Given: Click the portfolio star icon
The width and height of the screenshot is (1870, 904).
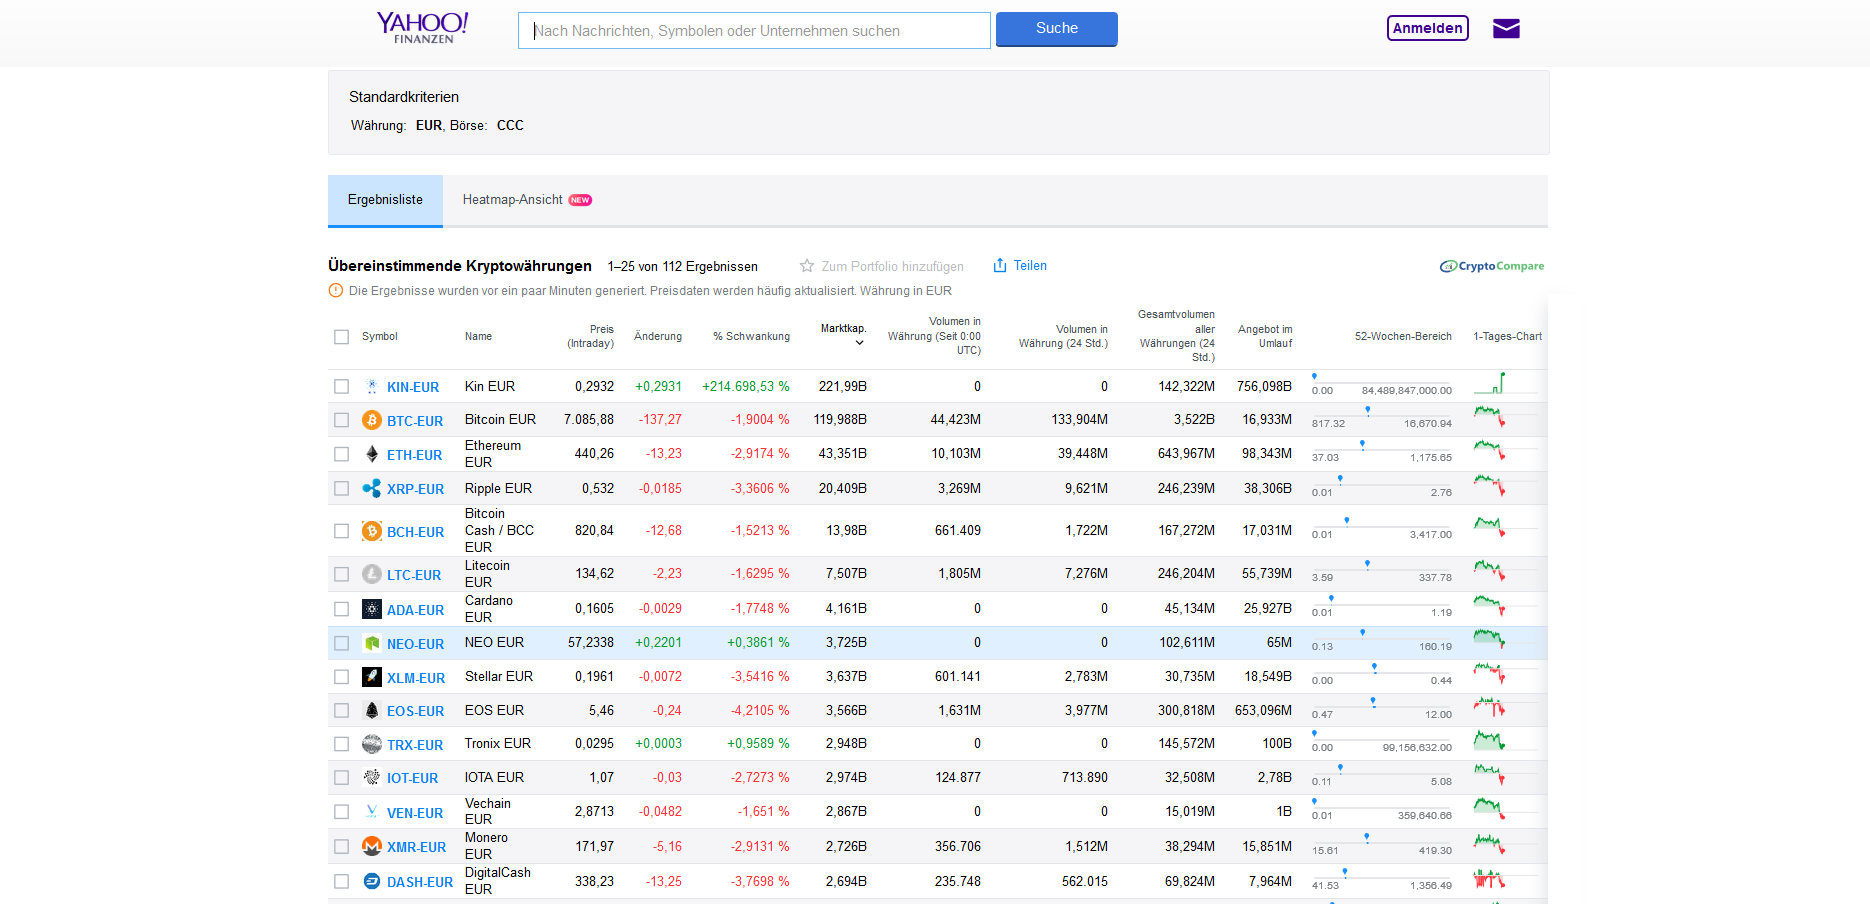Looking at the screenshot, I should pos(807,266).
